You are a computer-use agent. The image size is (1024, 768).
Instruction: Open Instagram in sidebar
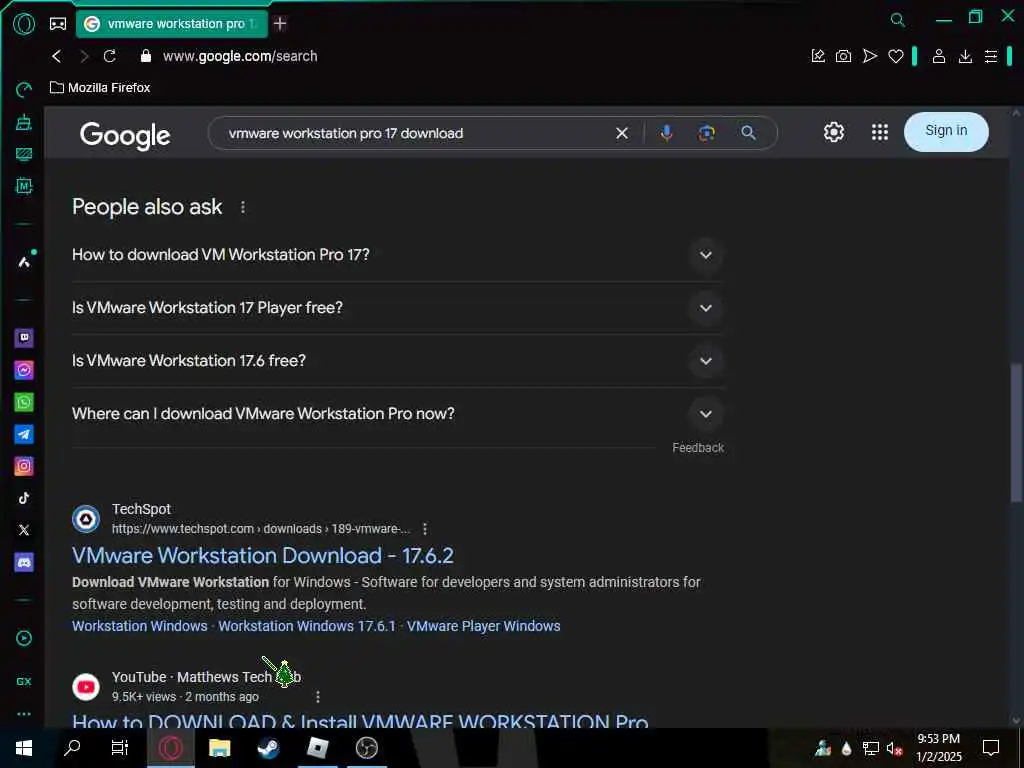[24, 466]
